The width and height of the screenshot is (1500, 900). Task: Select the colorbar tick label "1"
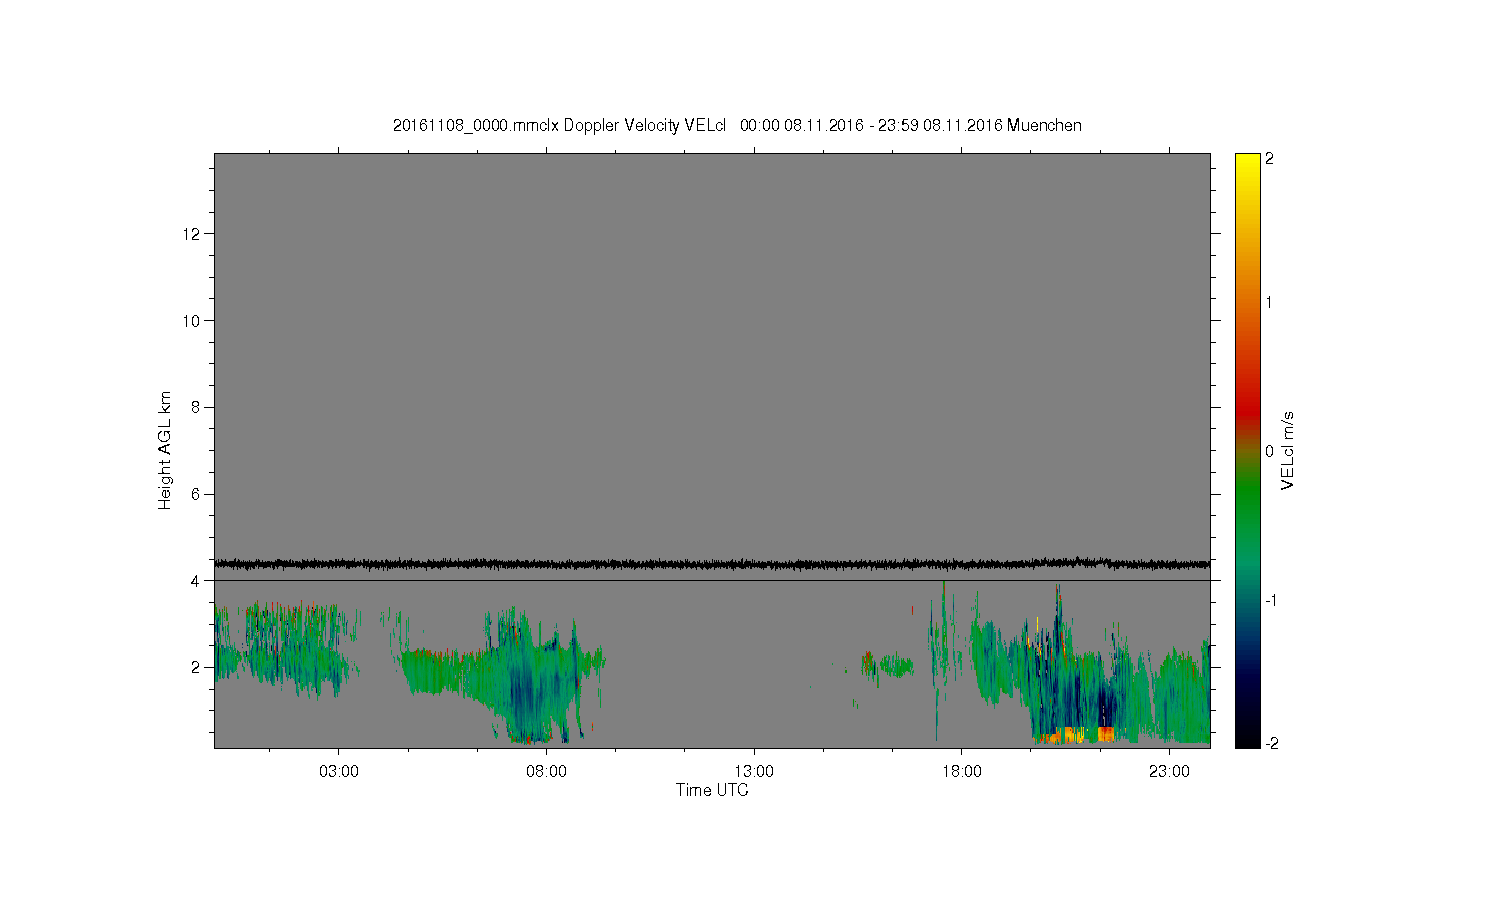point(1269,302)
